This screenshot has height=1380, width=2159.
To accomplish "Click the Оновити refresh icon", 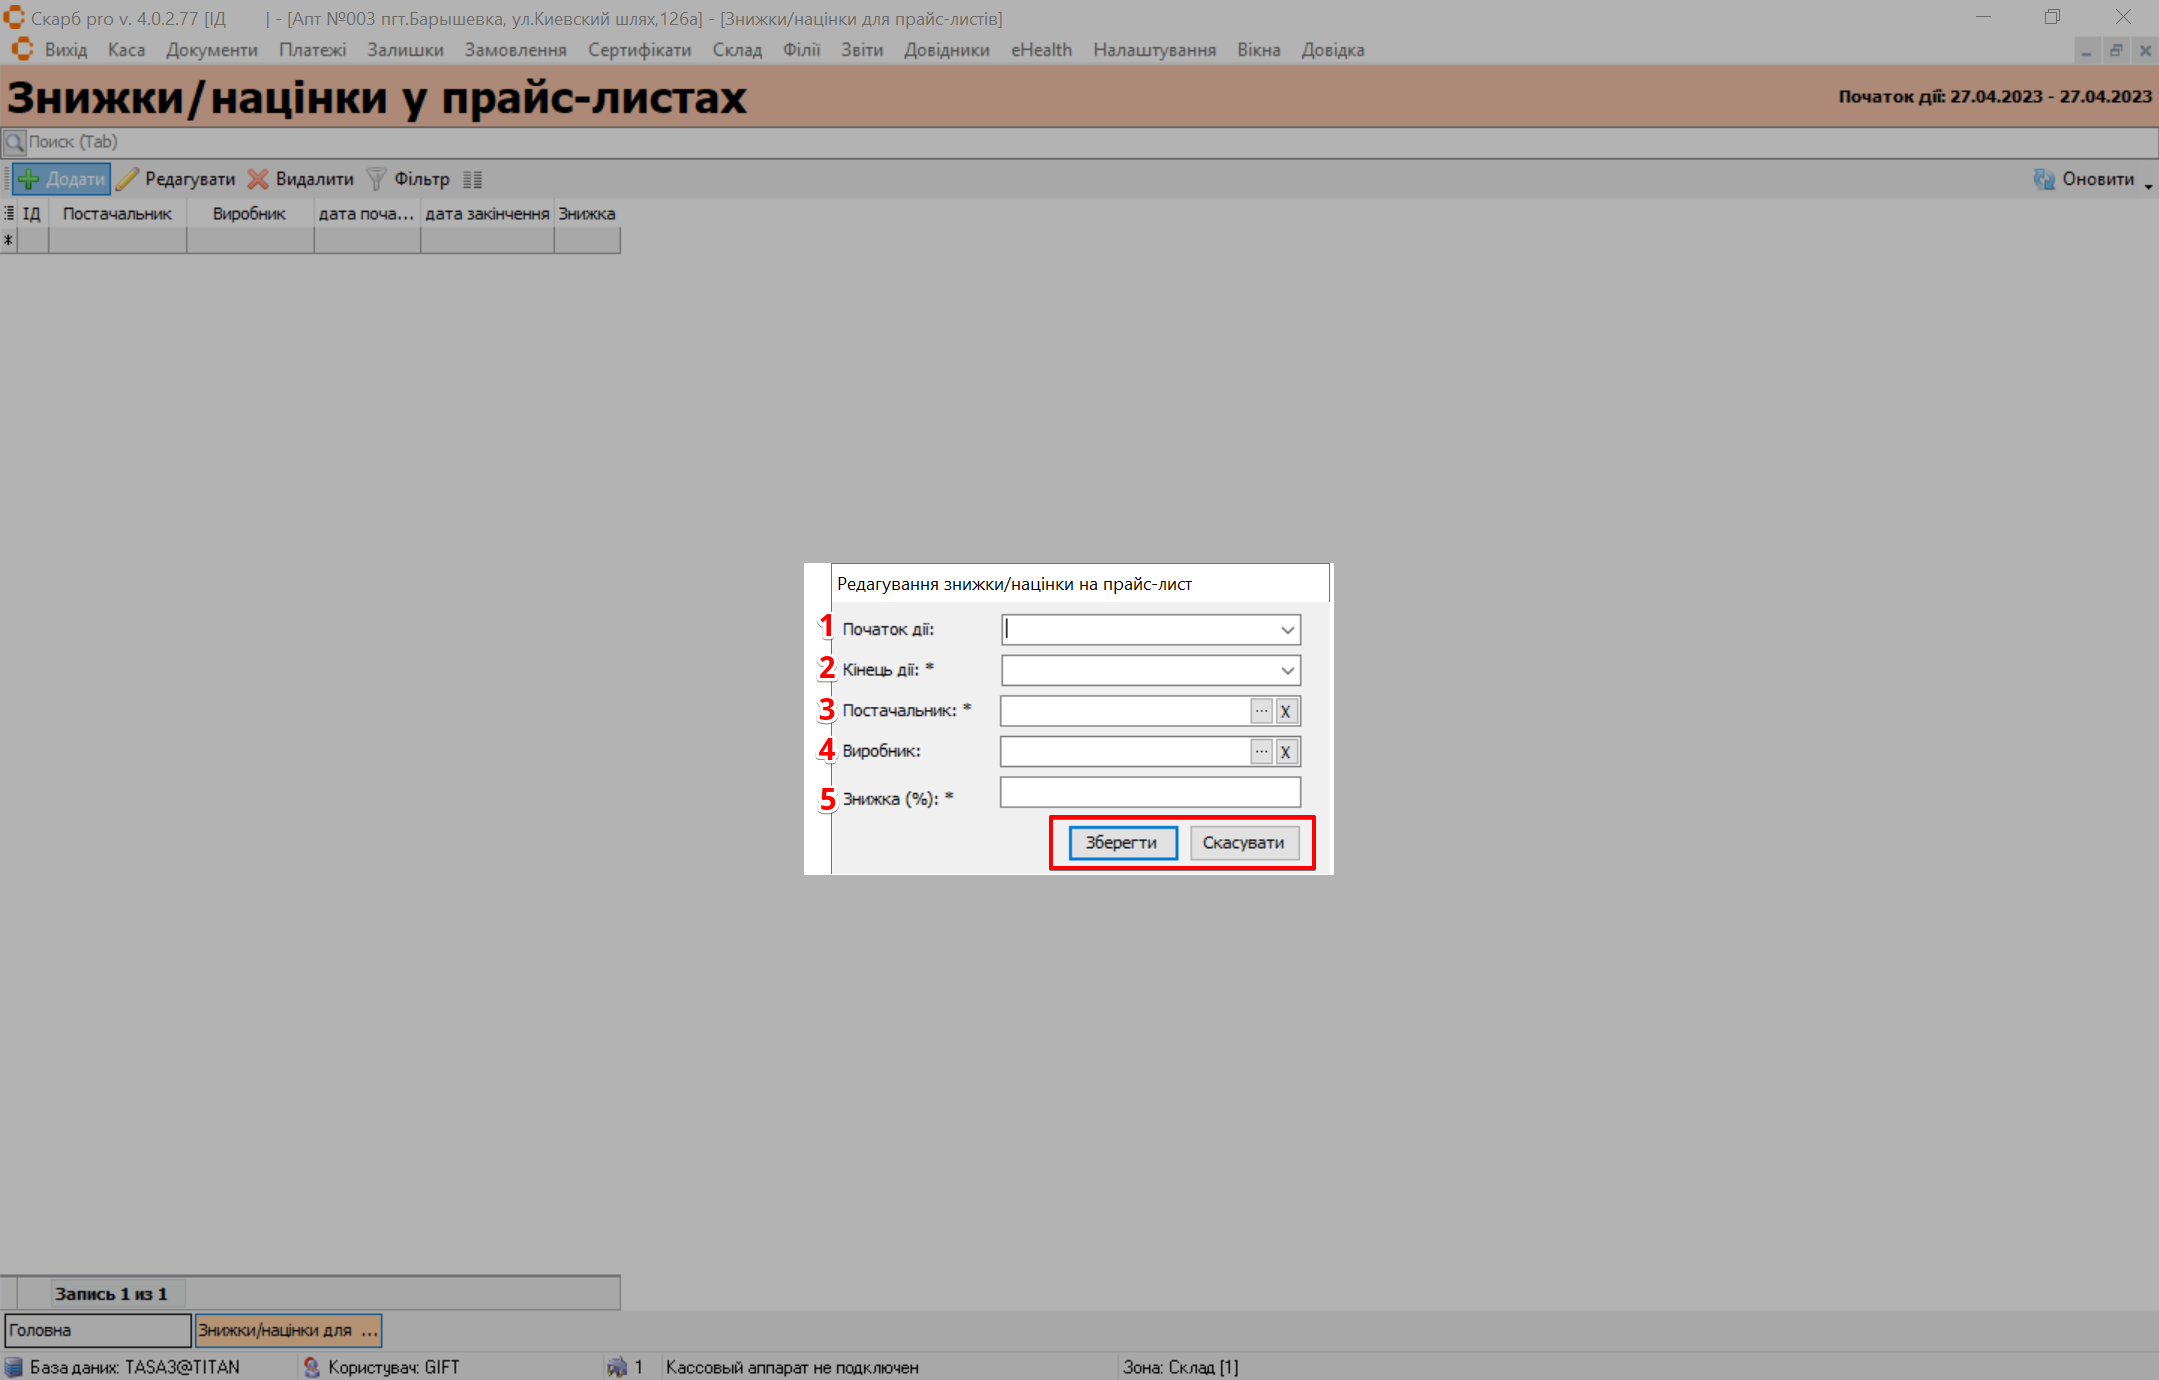I will (2043, 179).
